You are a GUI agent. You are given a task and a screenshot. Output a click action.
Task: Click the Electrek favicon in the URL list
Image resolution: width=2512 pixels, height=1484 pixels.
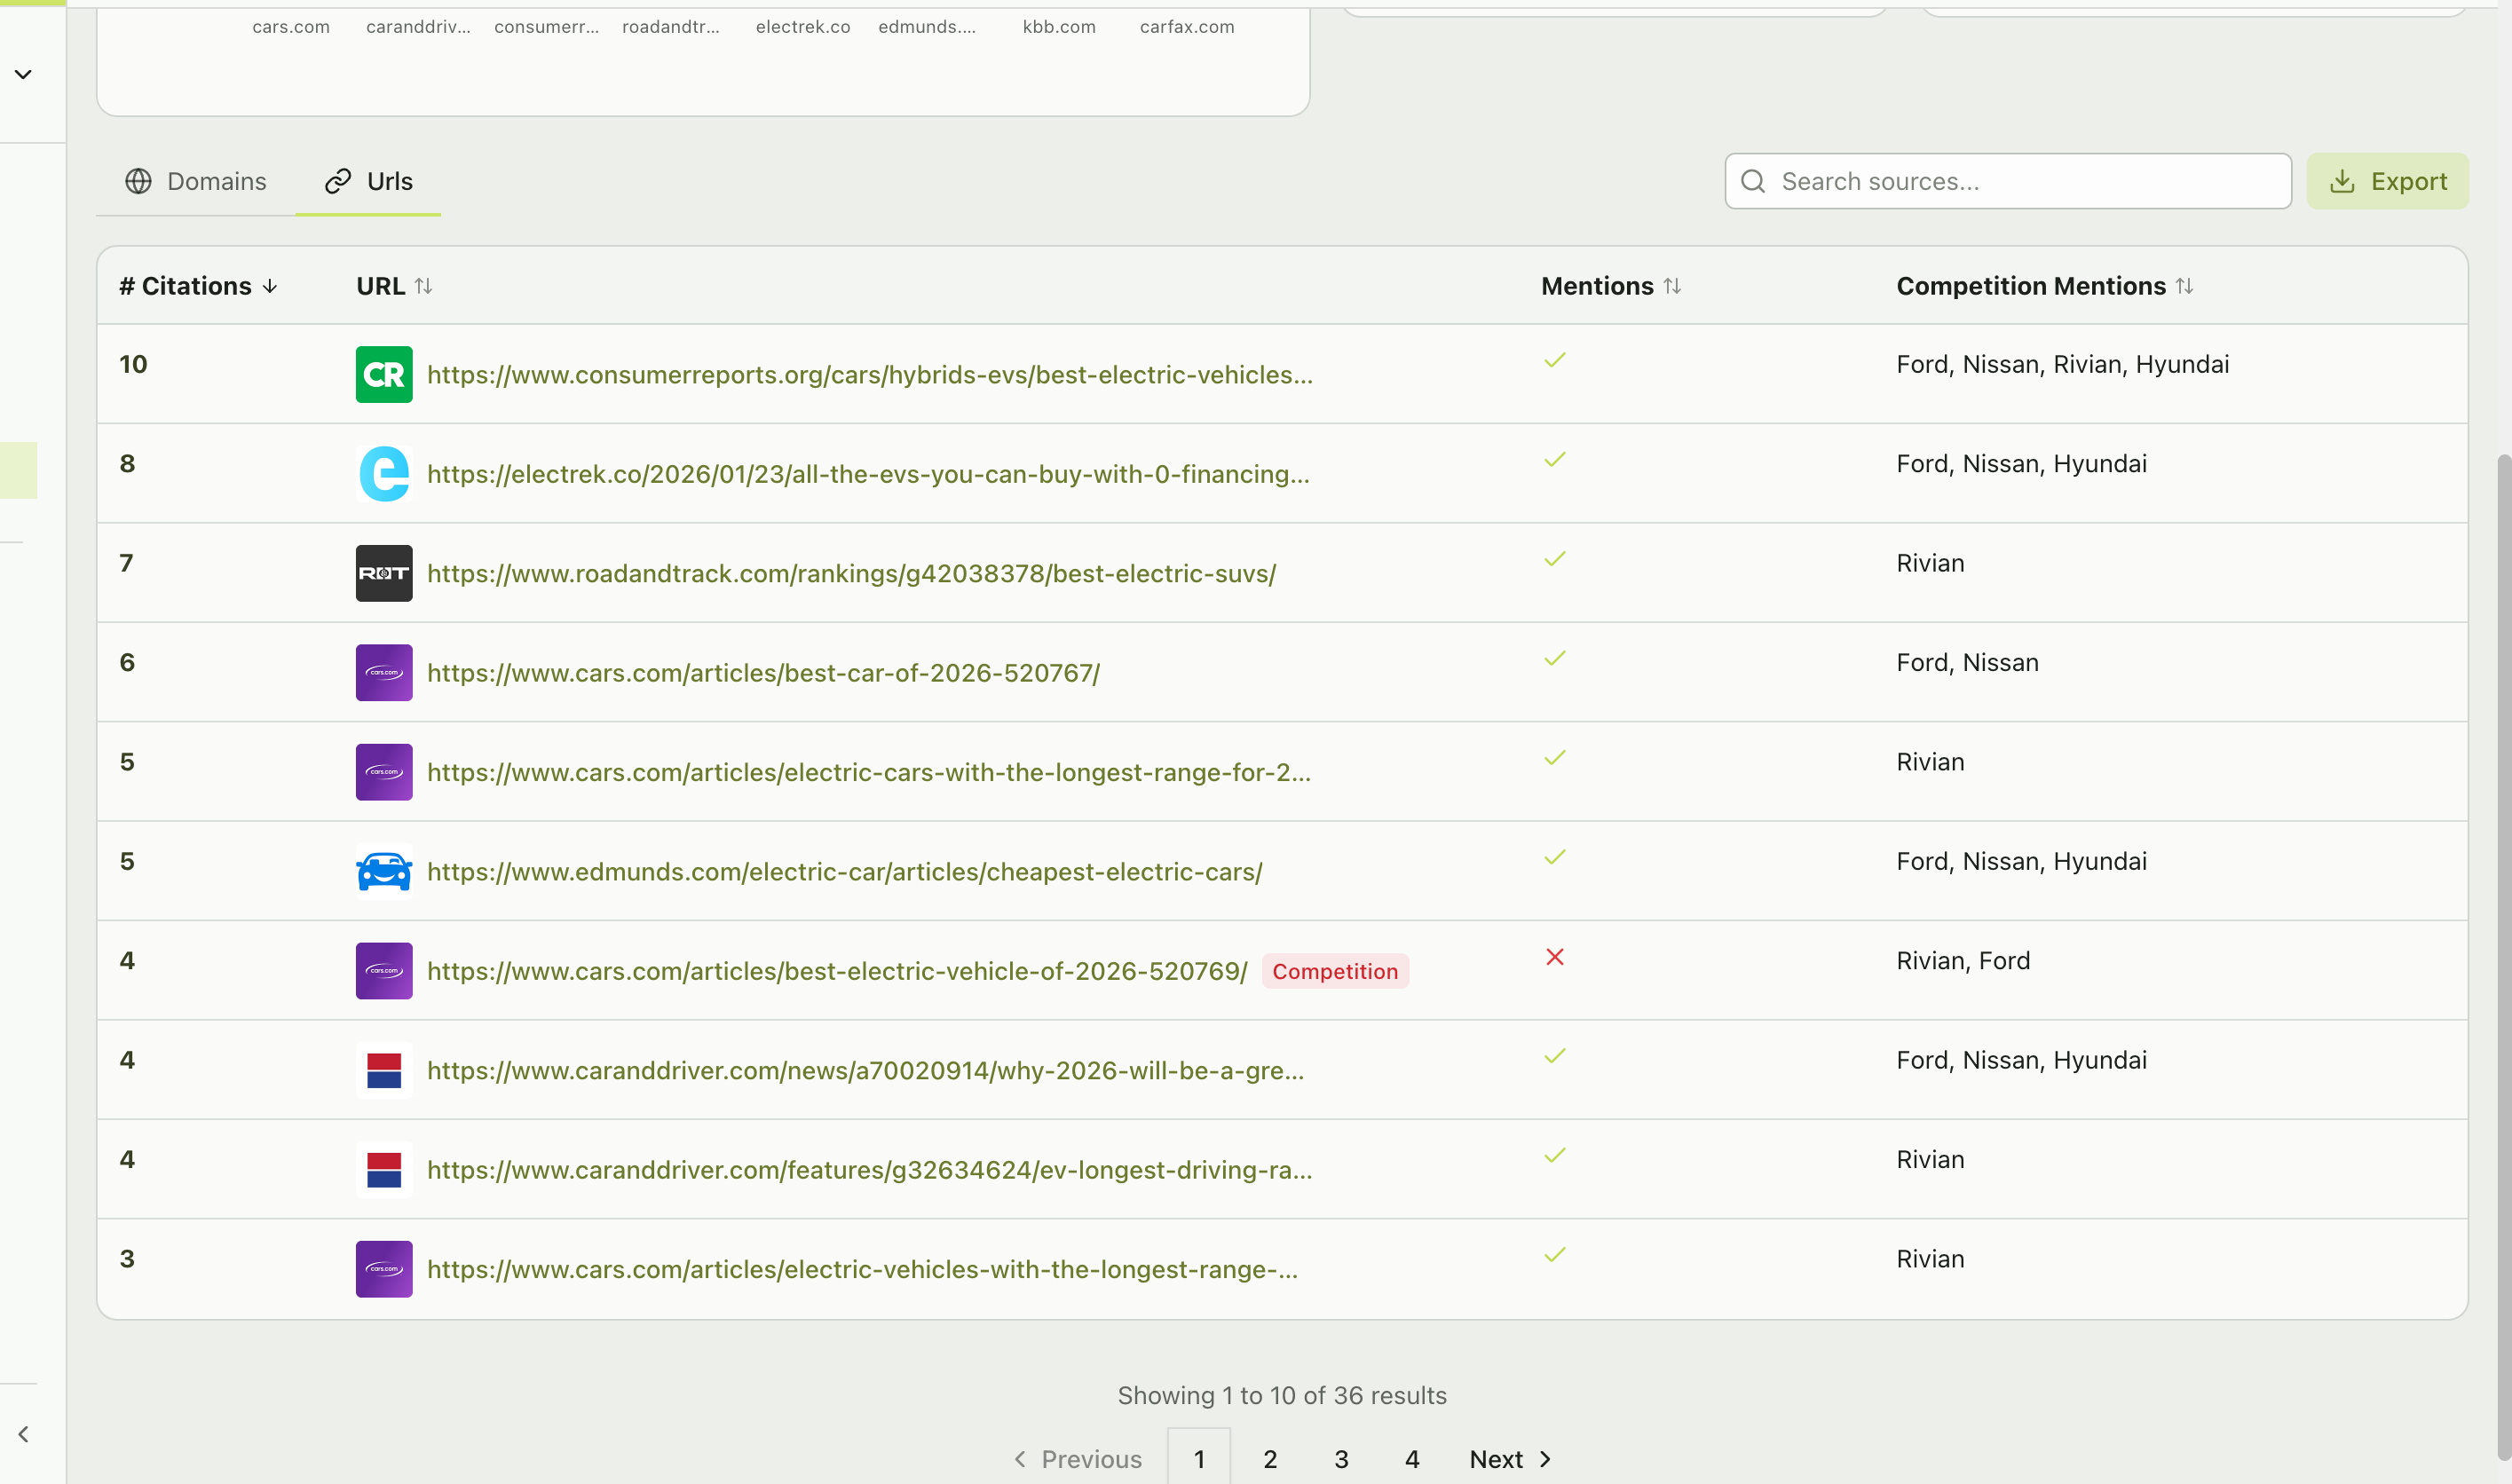click(x=384, y=473)
